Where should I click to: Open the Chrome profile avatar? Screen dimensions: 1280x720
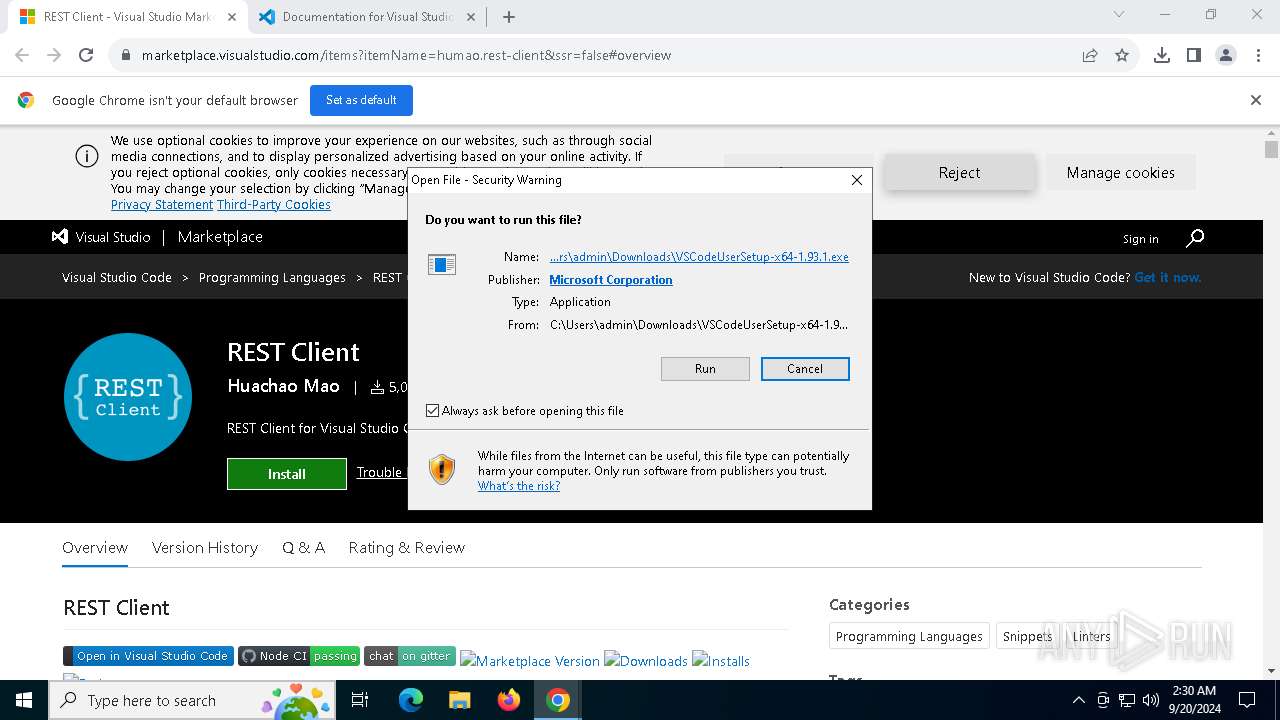pos(1225,55)
